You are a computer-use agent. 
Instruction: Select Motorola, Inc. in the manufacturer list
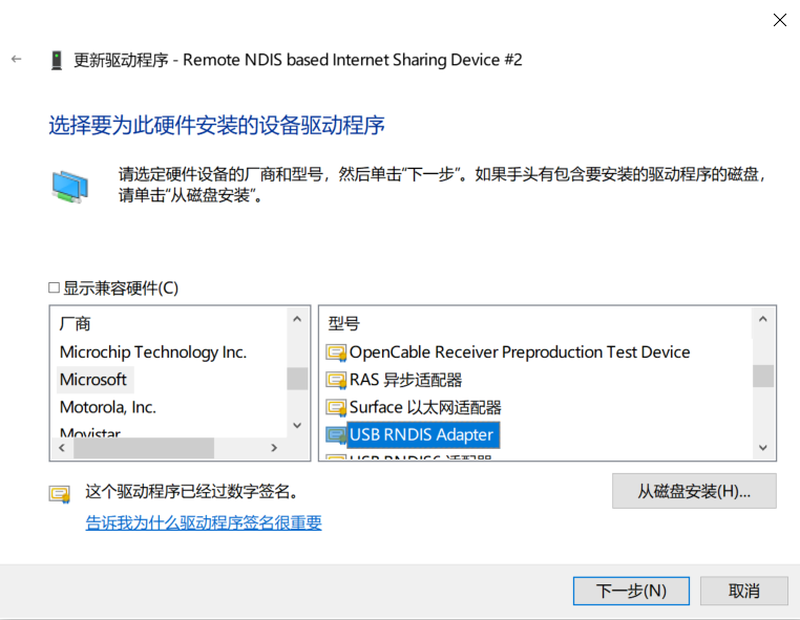click(108, 407)
